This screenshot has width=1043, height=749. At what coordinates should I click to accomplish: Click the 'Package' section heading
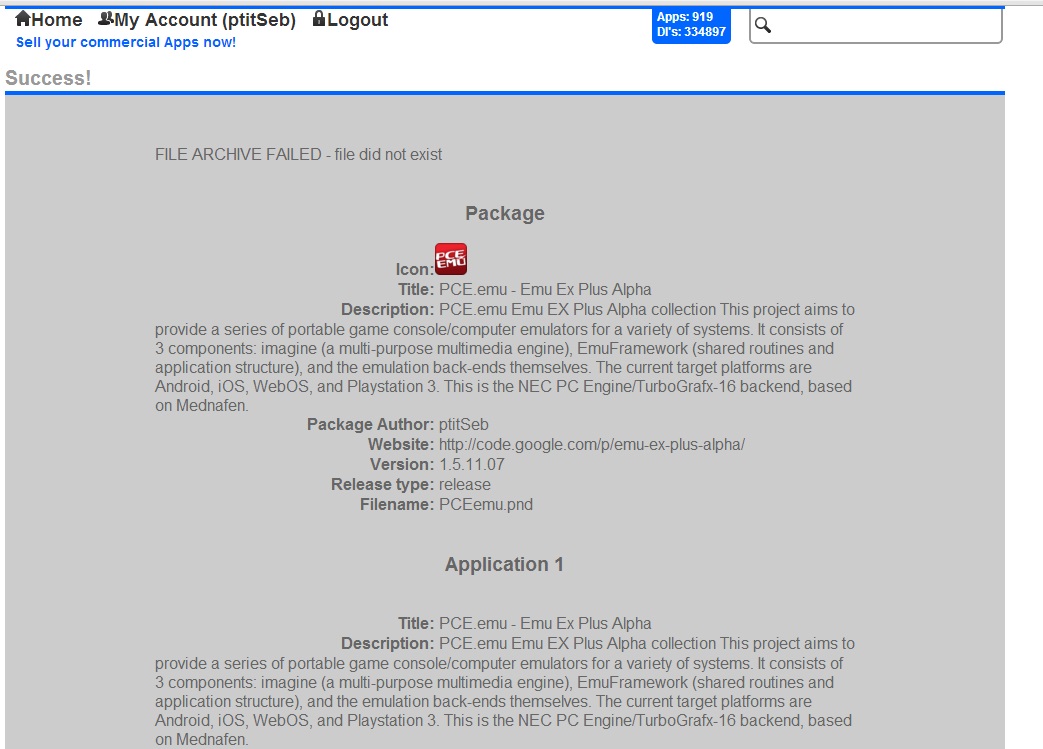(504, 213)
